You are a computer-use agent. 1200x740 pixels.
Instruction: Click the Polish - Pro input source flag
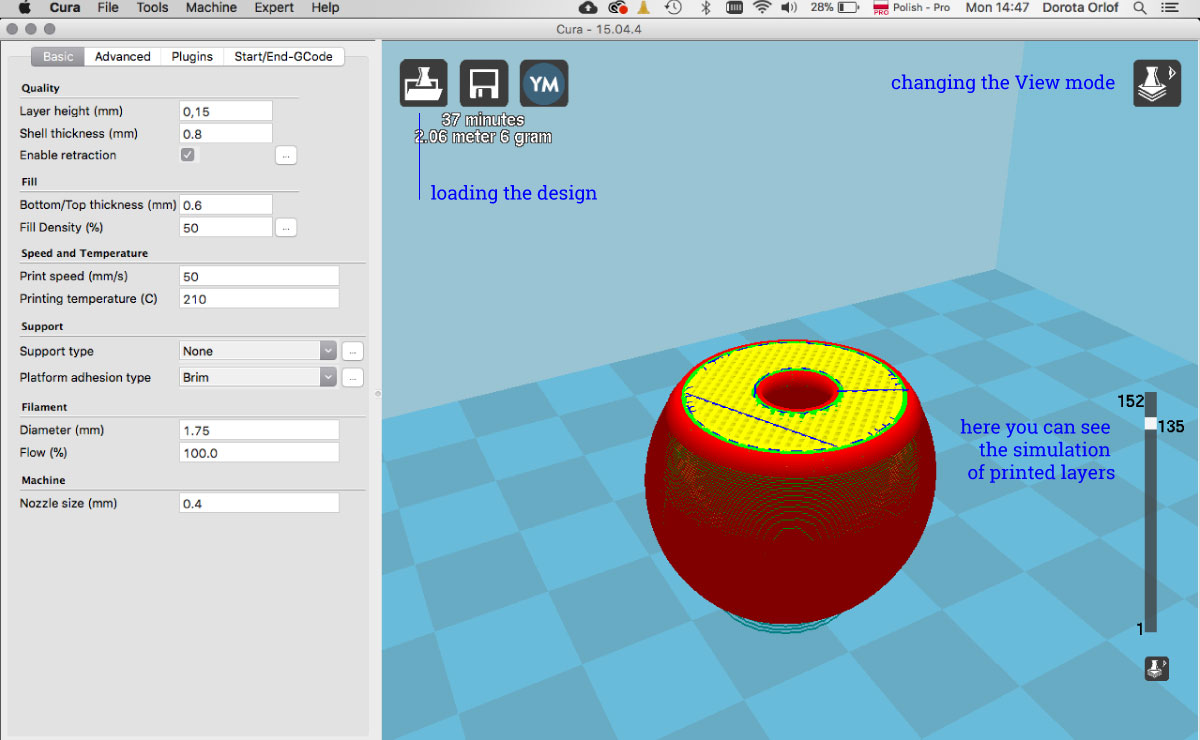pyautogui.click(x=881, y=8)
